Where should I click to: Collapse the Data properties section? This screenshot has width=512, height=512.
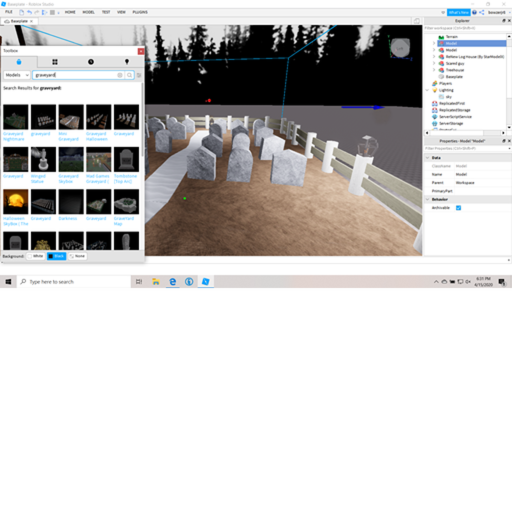pos(428,158)
